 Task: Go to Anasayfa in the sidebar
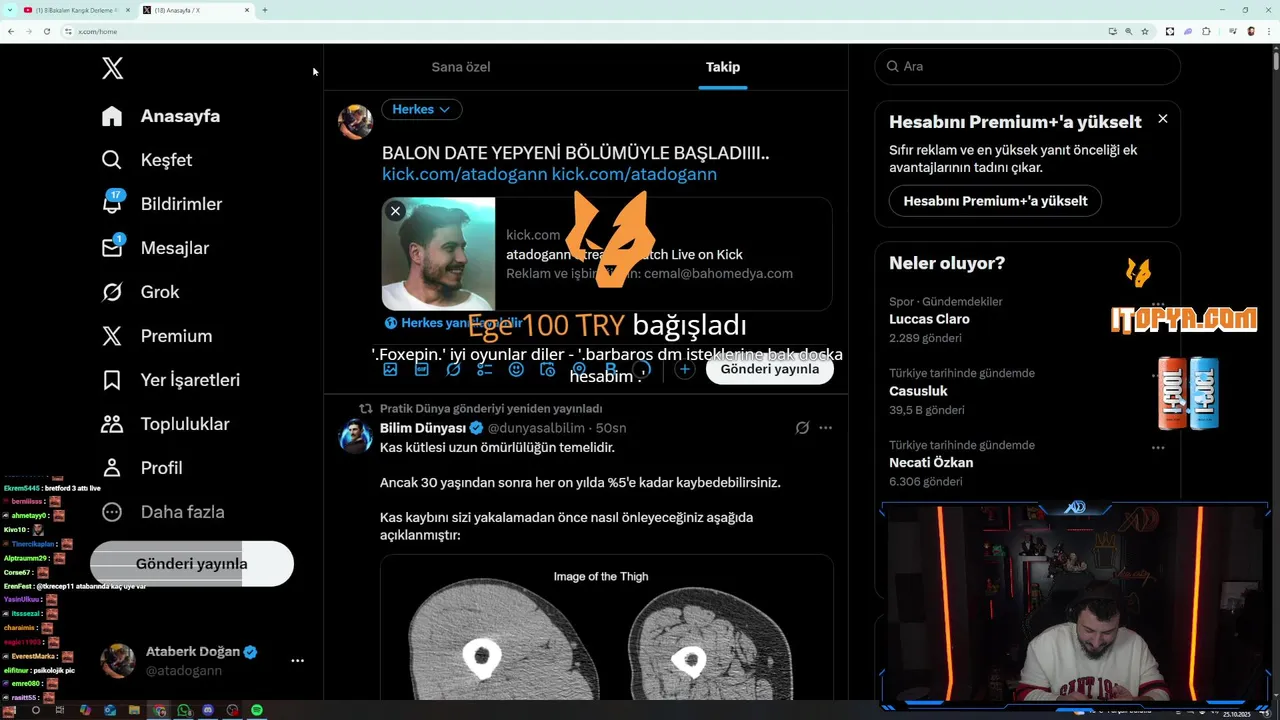[x=161, y=116]
